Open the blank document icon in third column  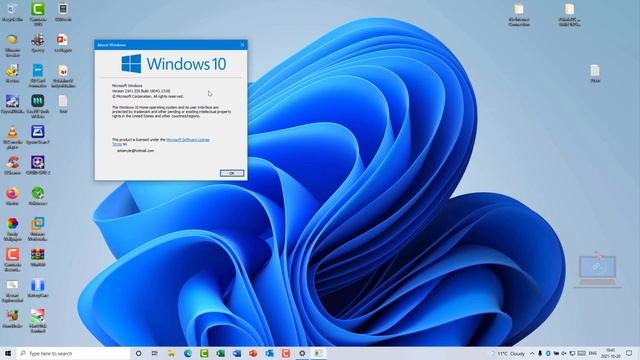pos(62,104)
